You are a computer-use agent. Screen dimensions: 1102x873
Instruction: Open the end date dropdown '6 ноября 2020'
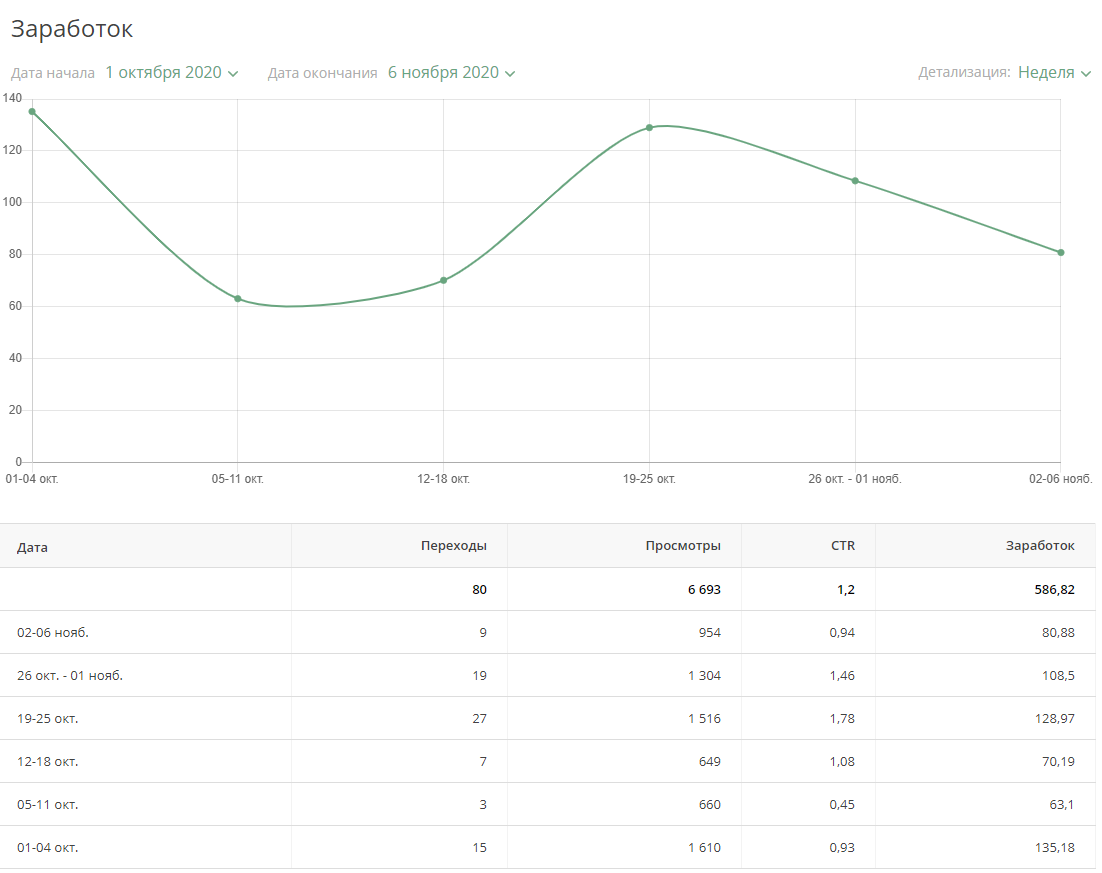pyautogui.click(x=451, y=73)
